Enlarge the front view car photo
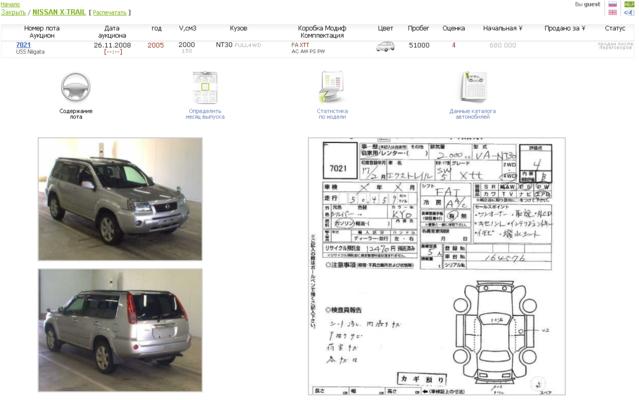 pyautogui.click(x=120, y=199)
